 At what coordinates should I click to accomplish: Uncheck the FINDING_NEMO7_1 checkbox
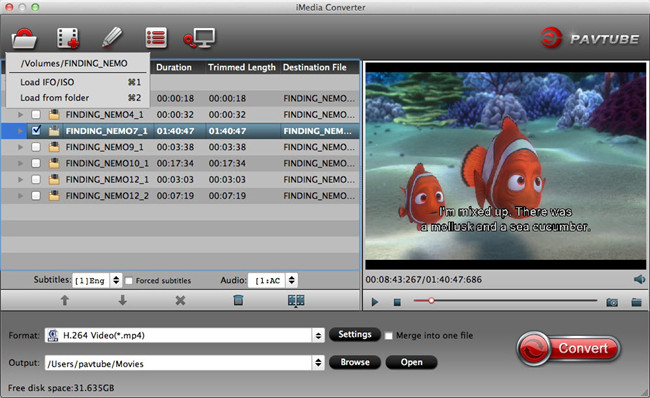(36, 131)
